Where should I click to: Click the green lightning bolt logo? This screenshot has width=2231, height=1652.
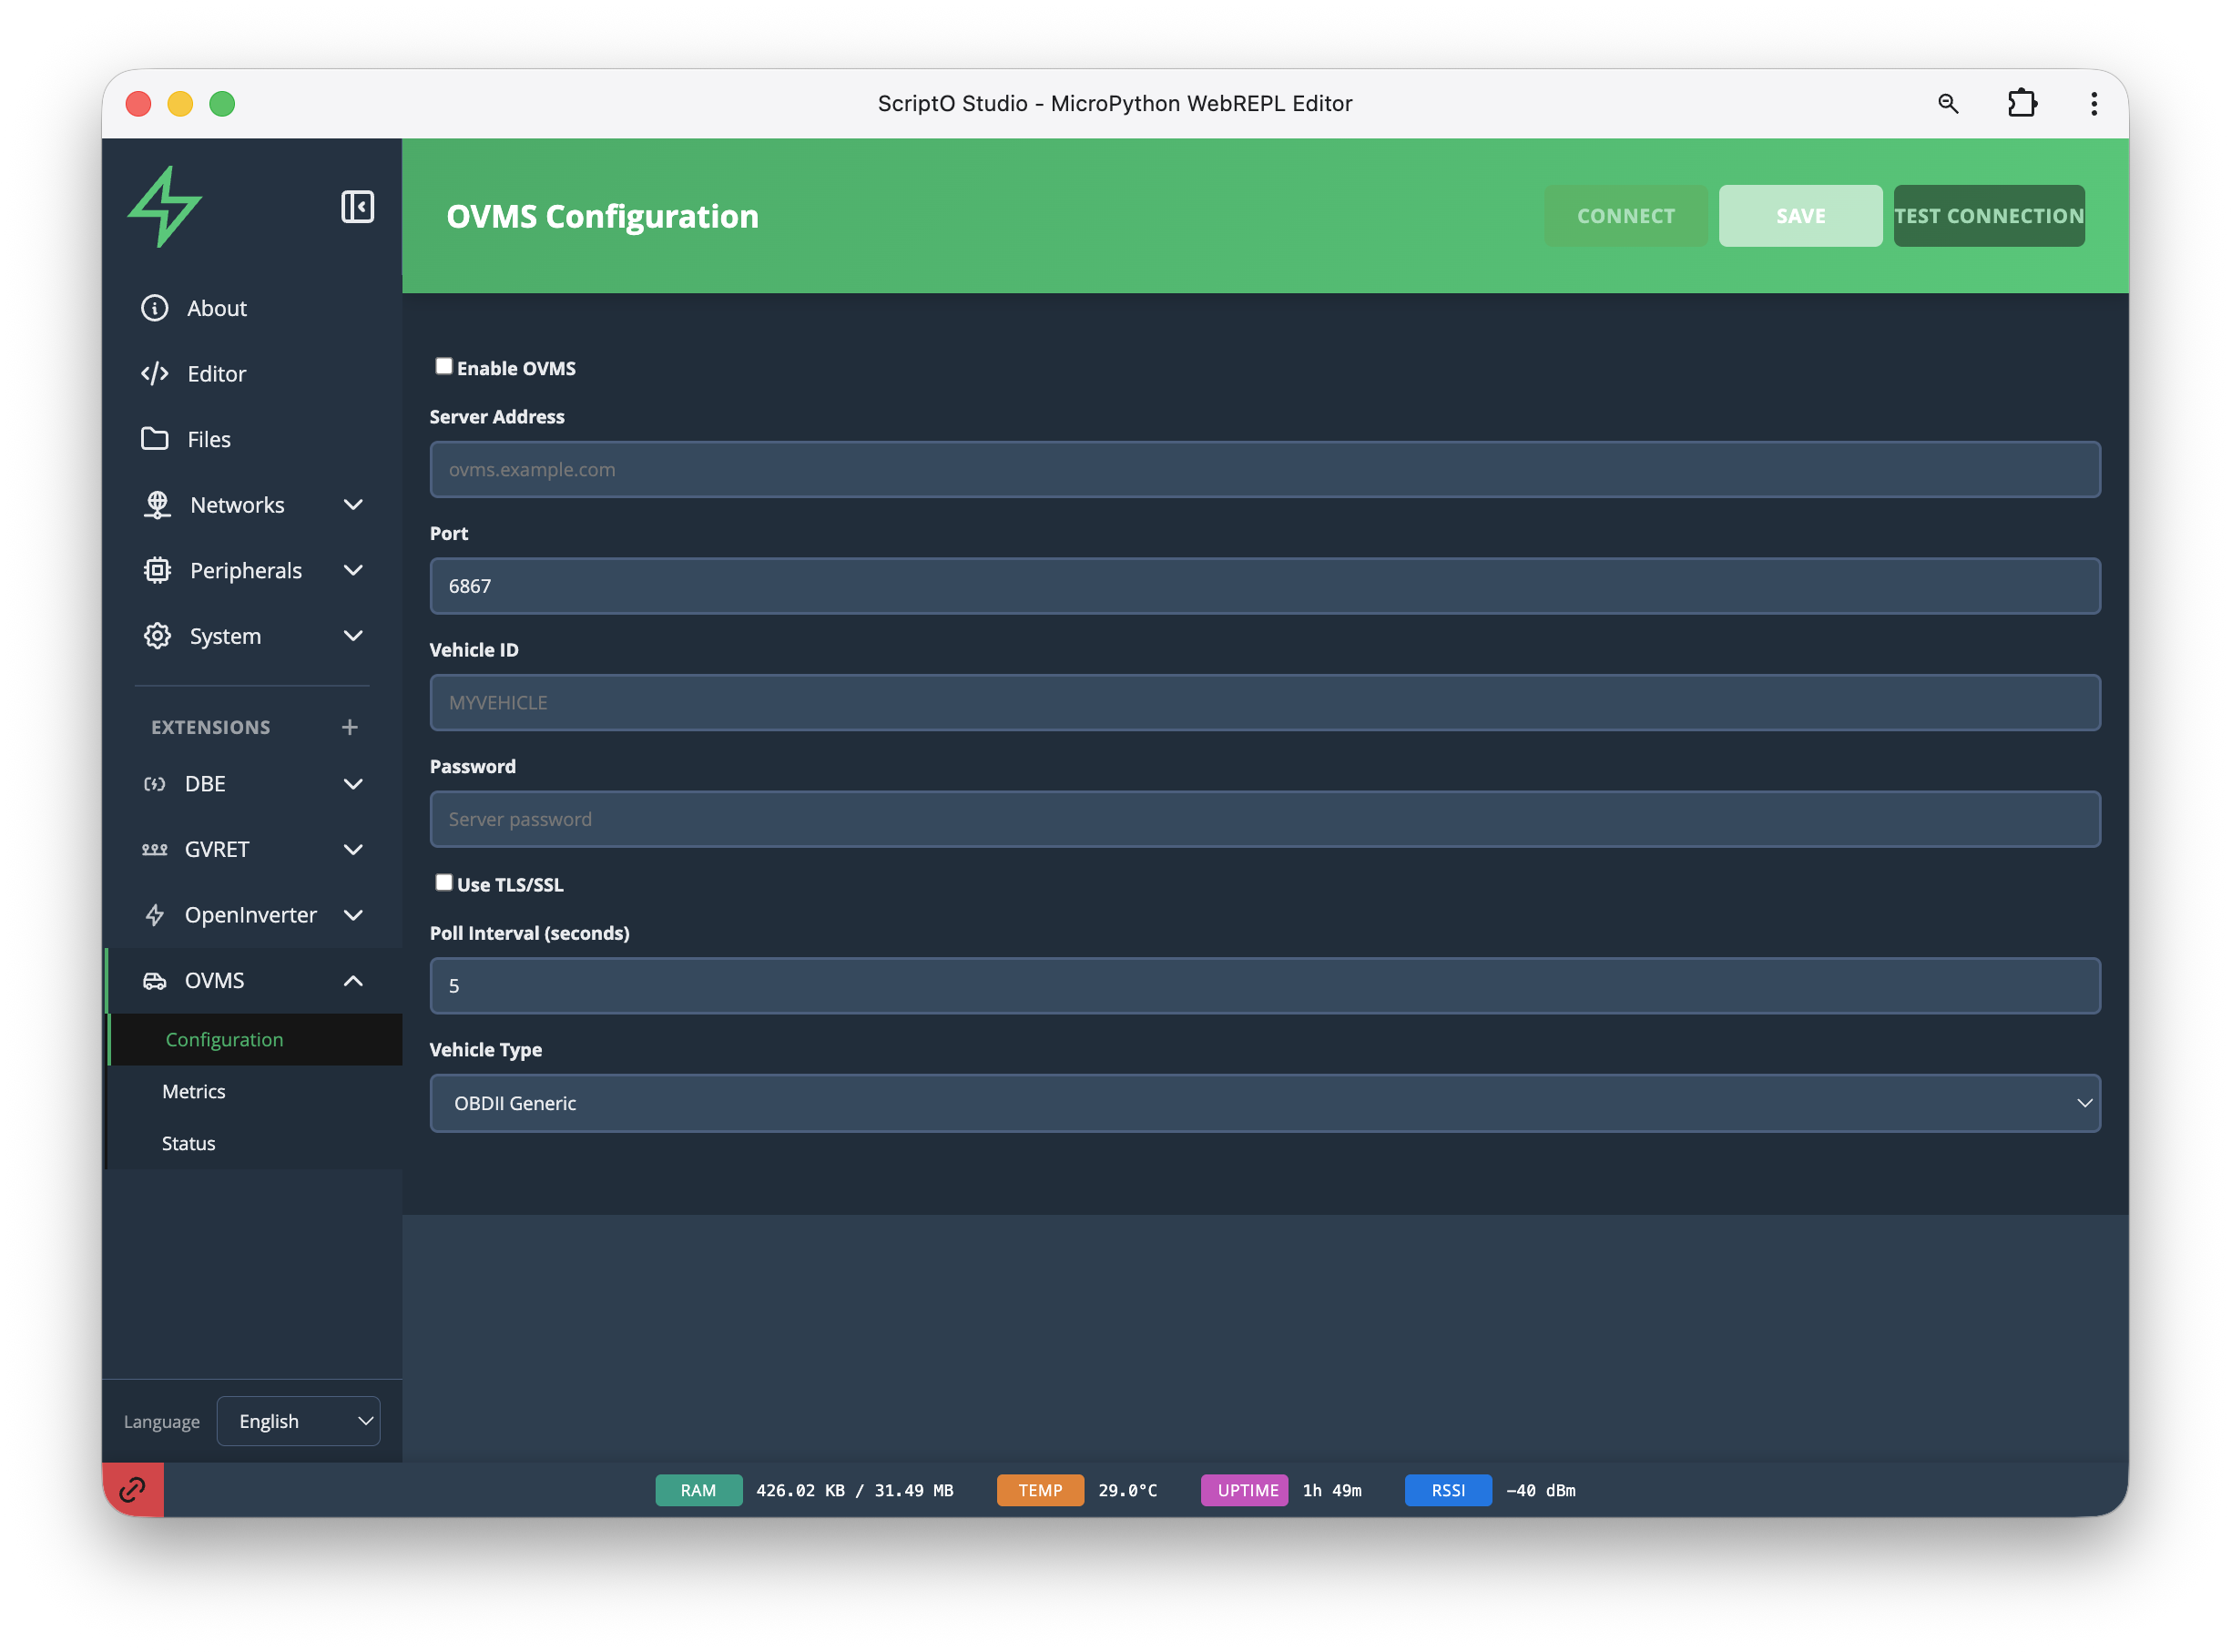tap(165, 206)
